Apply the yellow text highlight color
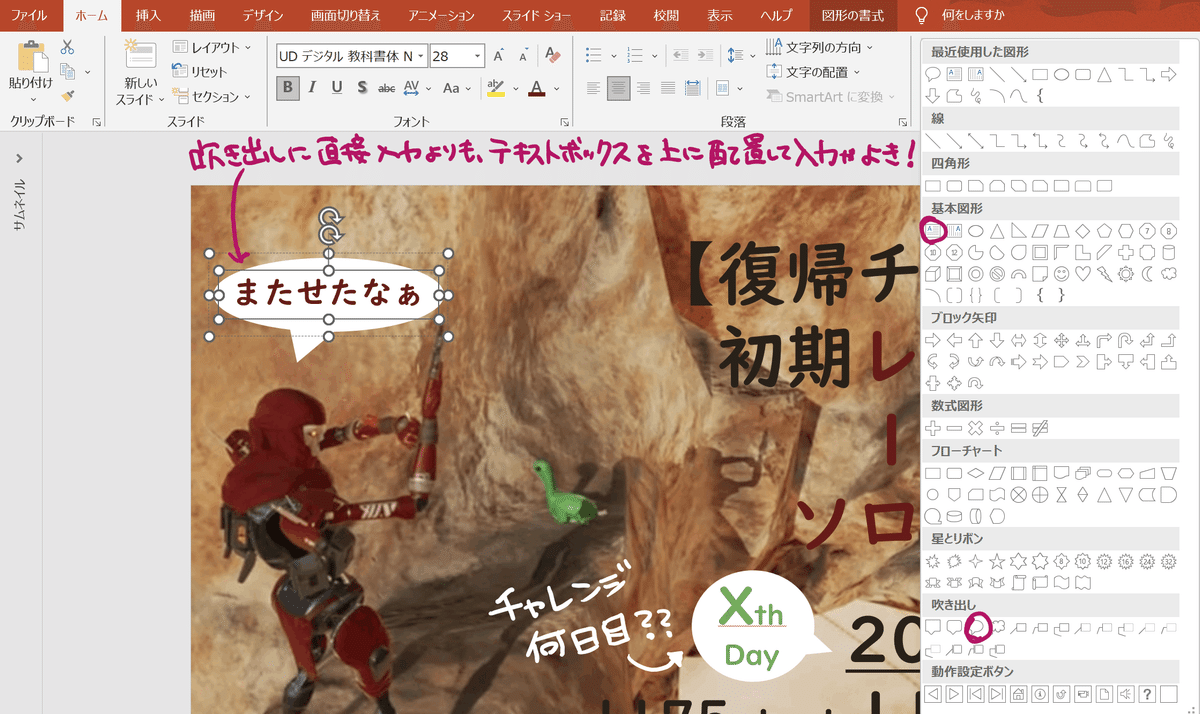The image size is (1200, 714). [x=495, y=88]
